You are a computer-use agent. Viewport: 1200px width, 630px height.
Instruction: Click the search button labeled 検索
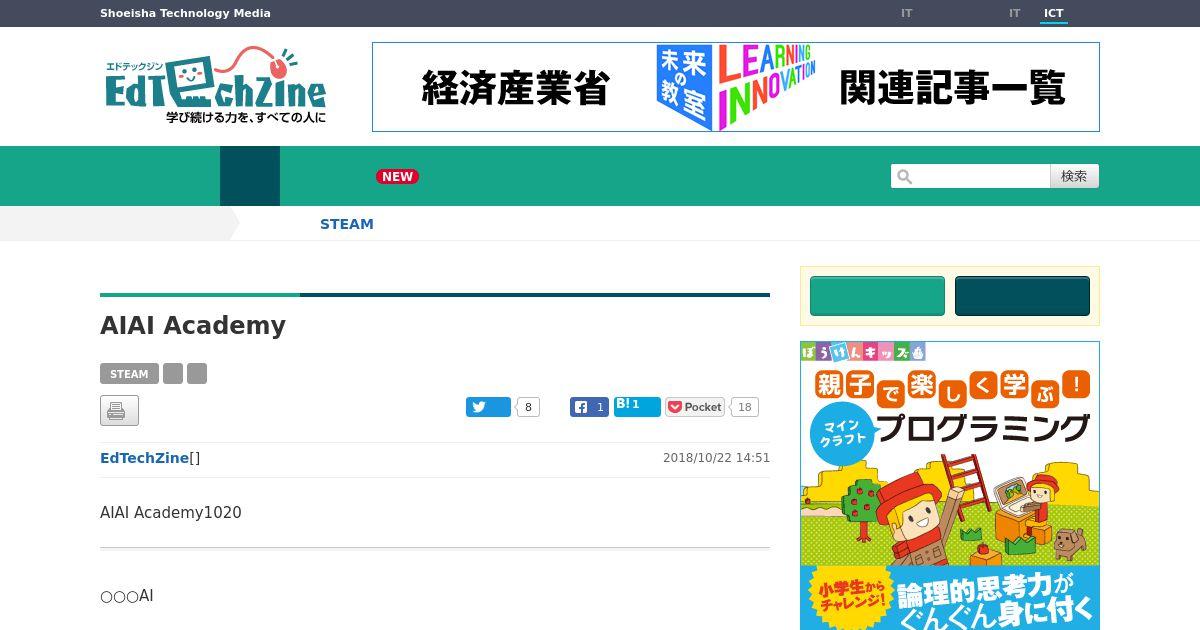[1074, 176]
